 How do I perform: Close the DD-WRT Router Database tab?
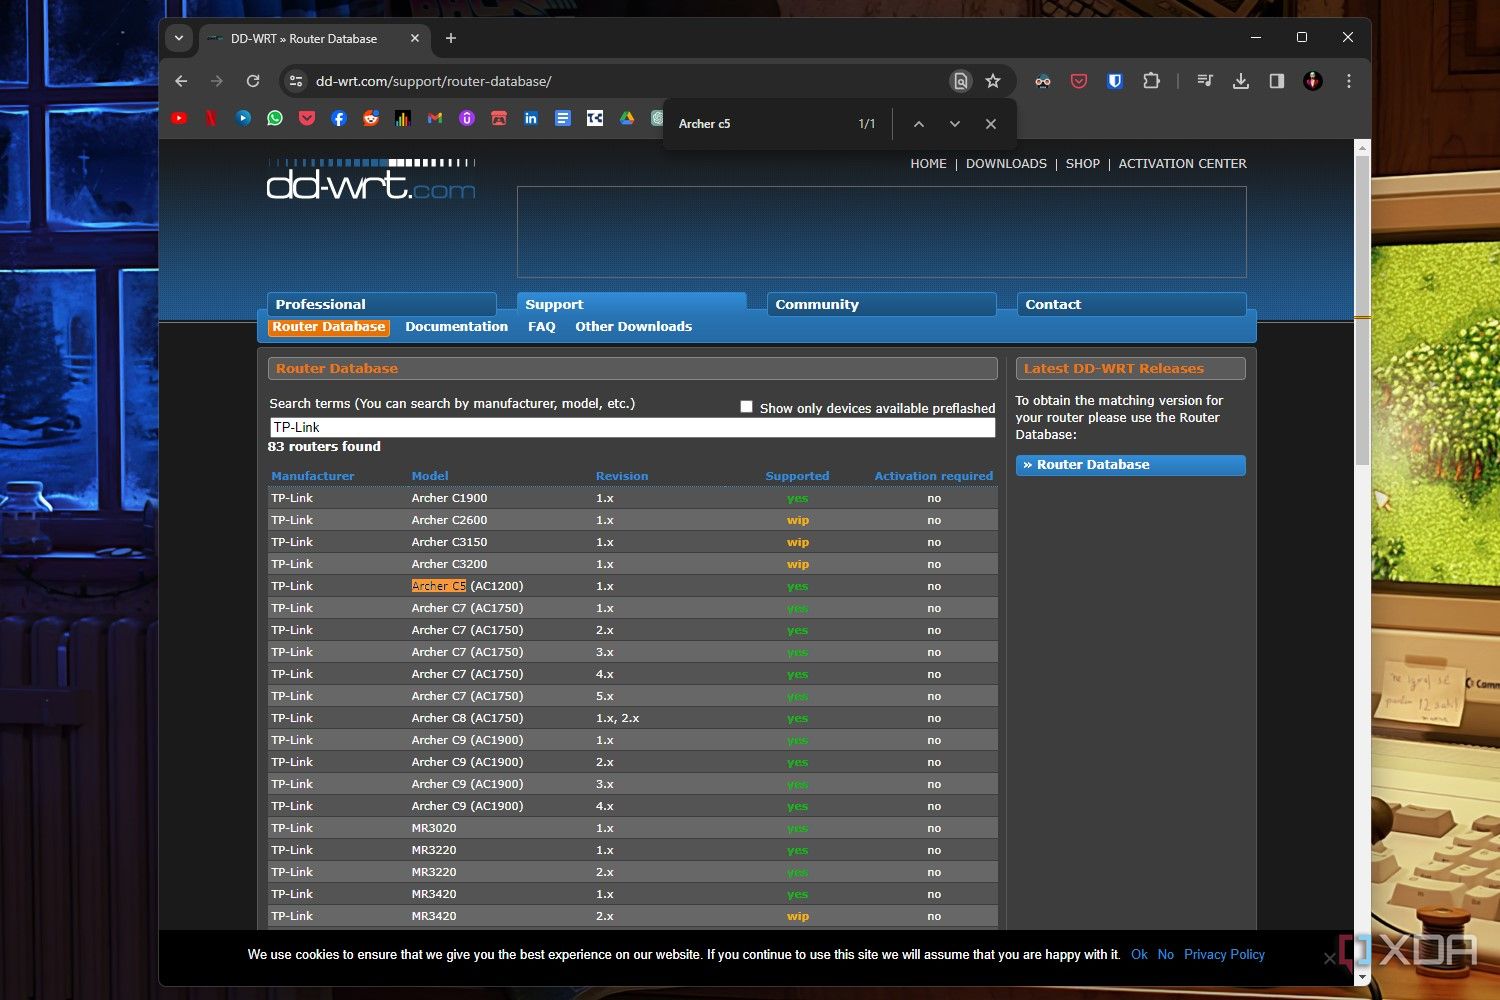tap(415, 38)
